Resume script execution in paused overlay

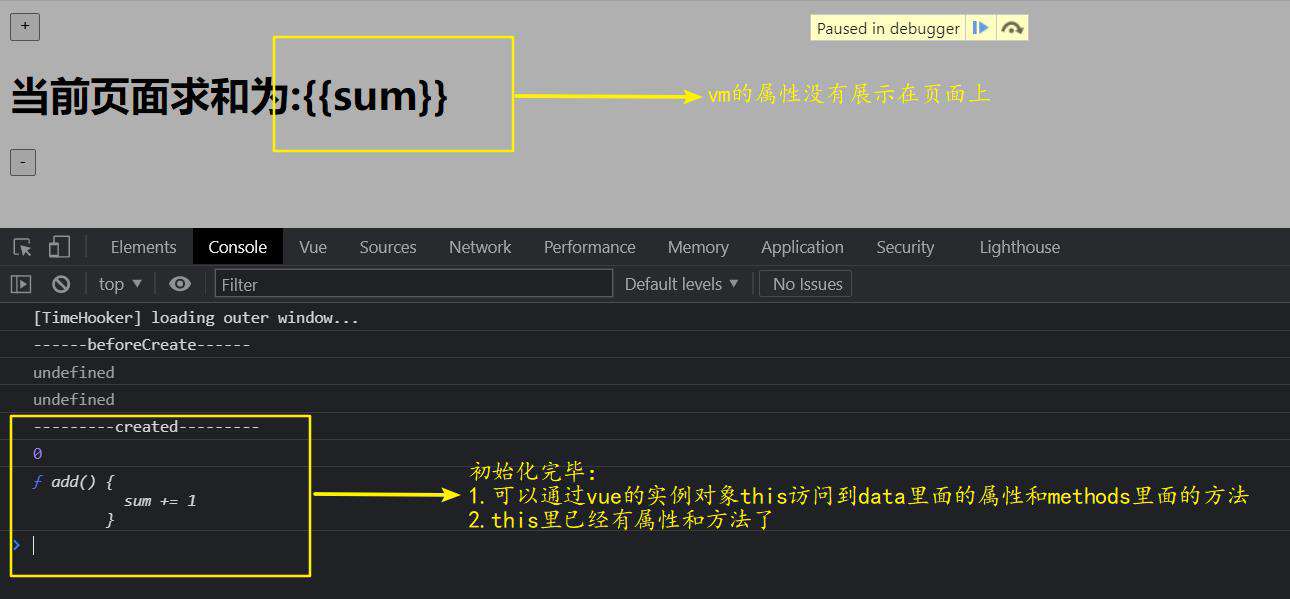(x=981, y=28)
